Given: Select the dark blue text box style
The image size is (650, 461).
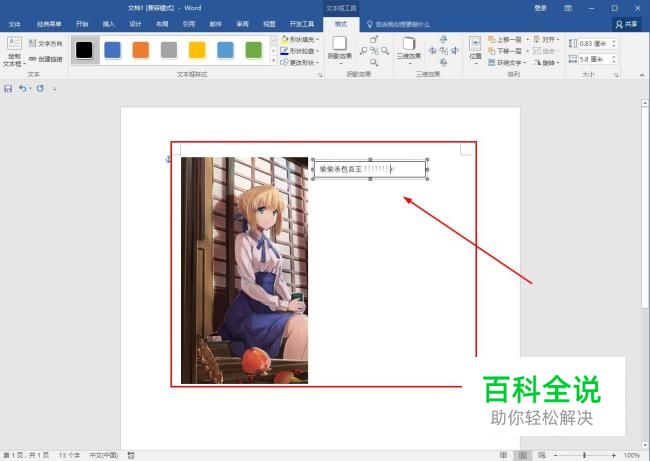Looking at the screenshot, I should point(112,50).
